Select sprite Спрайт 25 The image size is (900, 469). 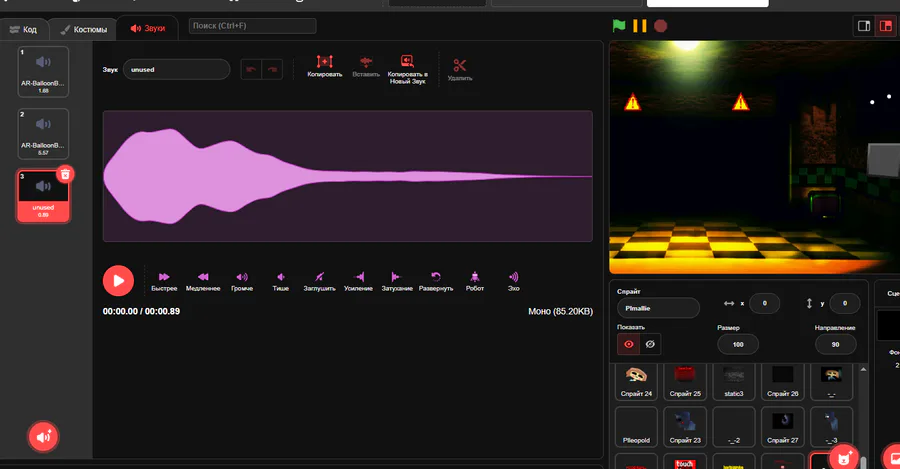coord(685,382)
